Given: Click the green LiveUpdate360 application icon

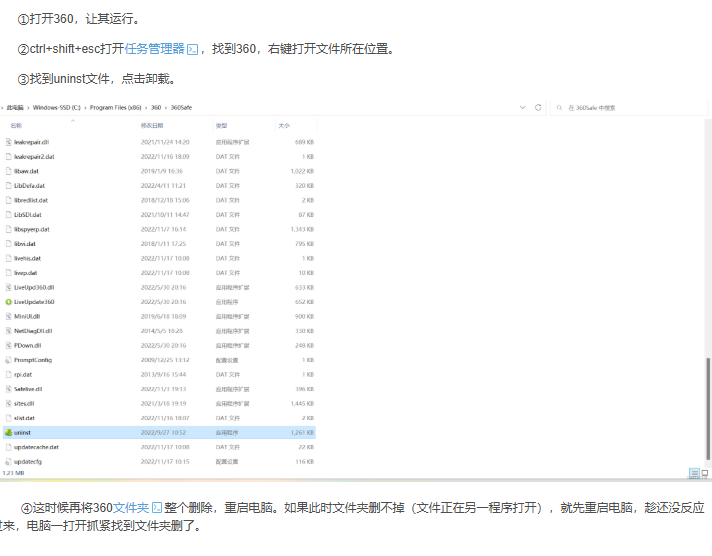Looking at the screenshot, I should (8, 302).
